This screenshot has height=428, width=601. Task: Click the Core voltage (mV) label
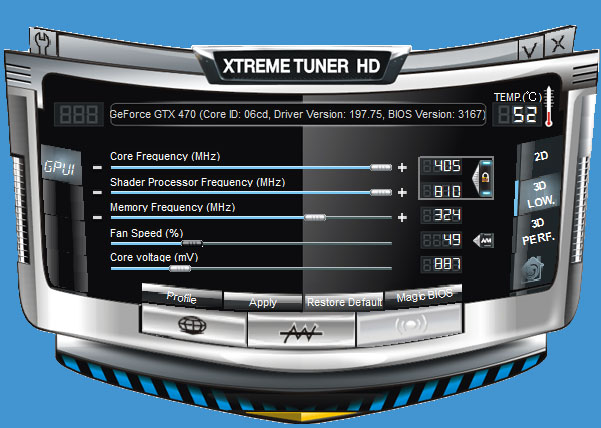[x=154, y=257]
